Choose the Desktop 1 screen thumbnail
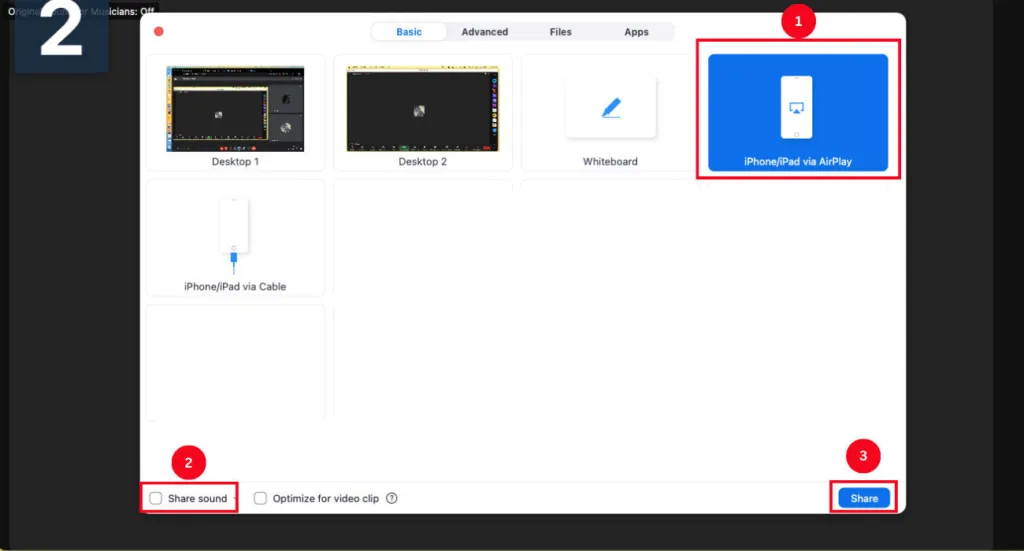The image size is (1024, 551). (x=235, y=108)
